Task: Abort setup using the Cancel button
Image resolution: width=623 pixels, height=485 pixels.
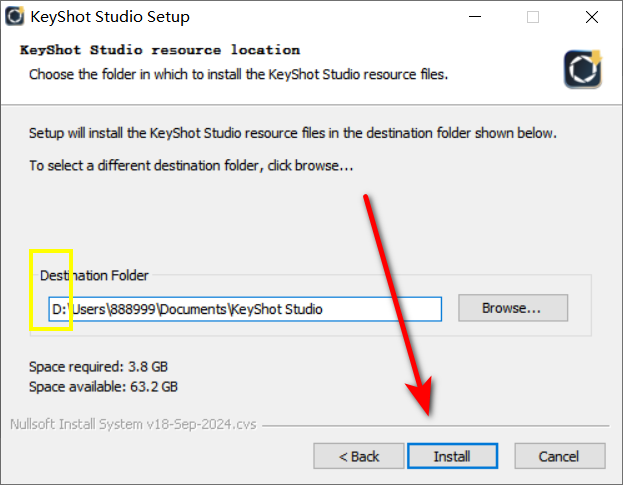Action: pos(560,456)
